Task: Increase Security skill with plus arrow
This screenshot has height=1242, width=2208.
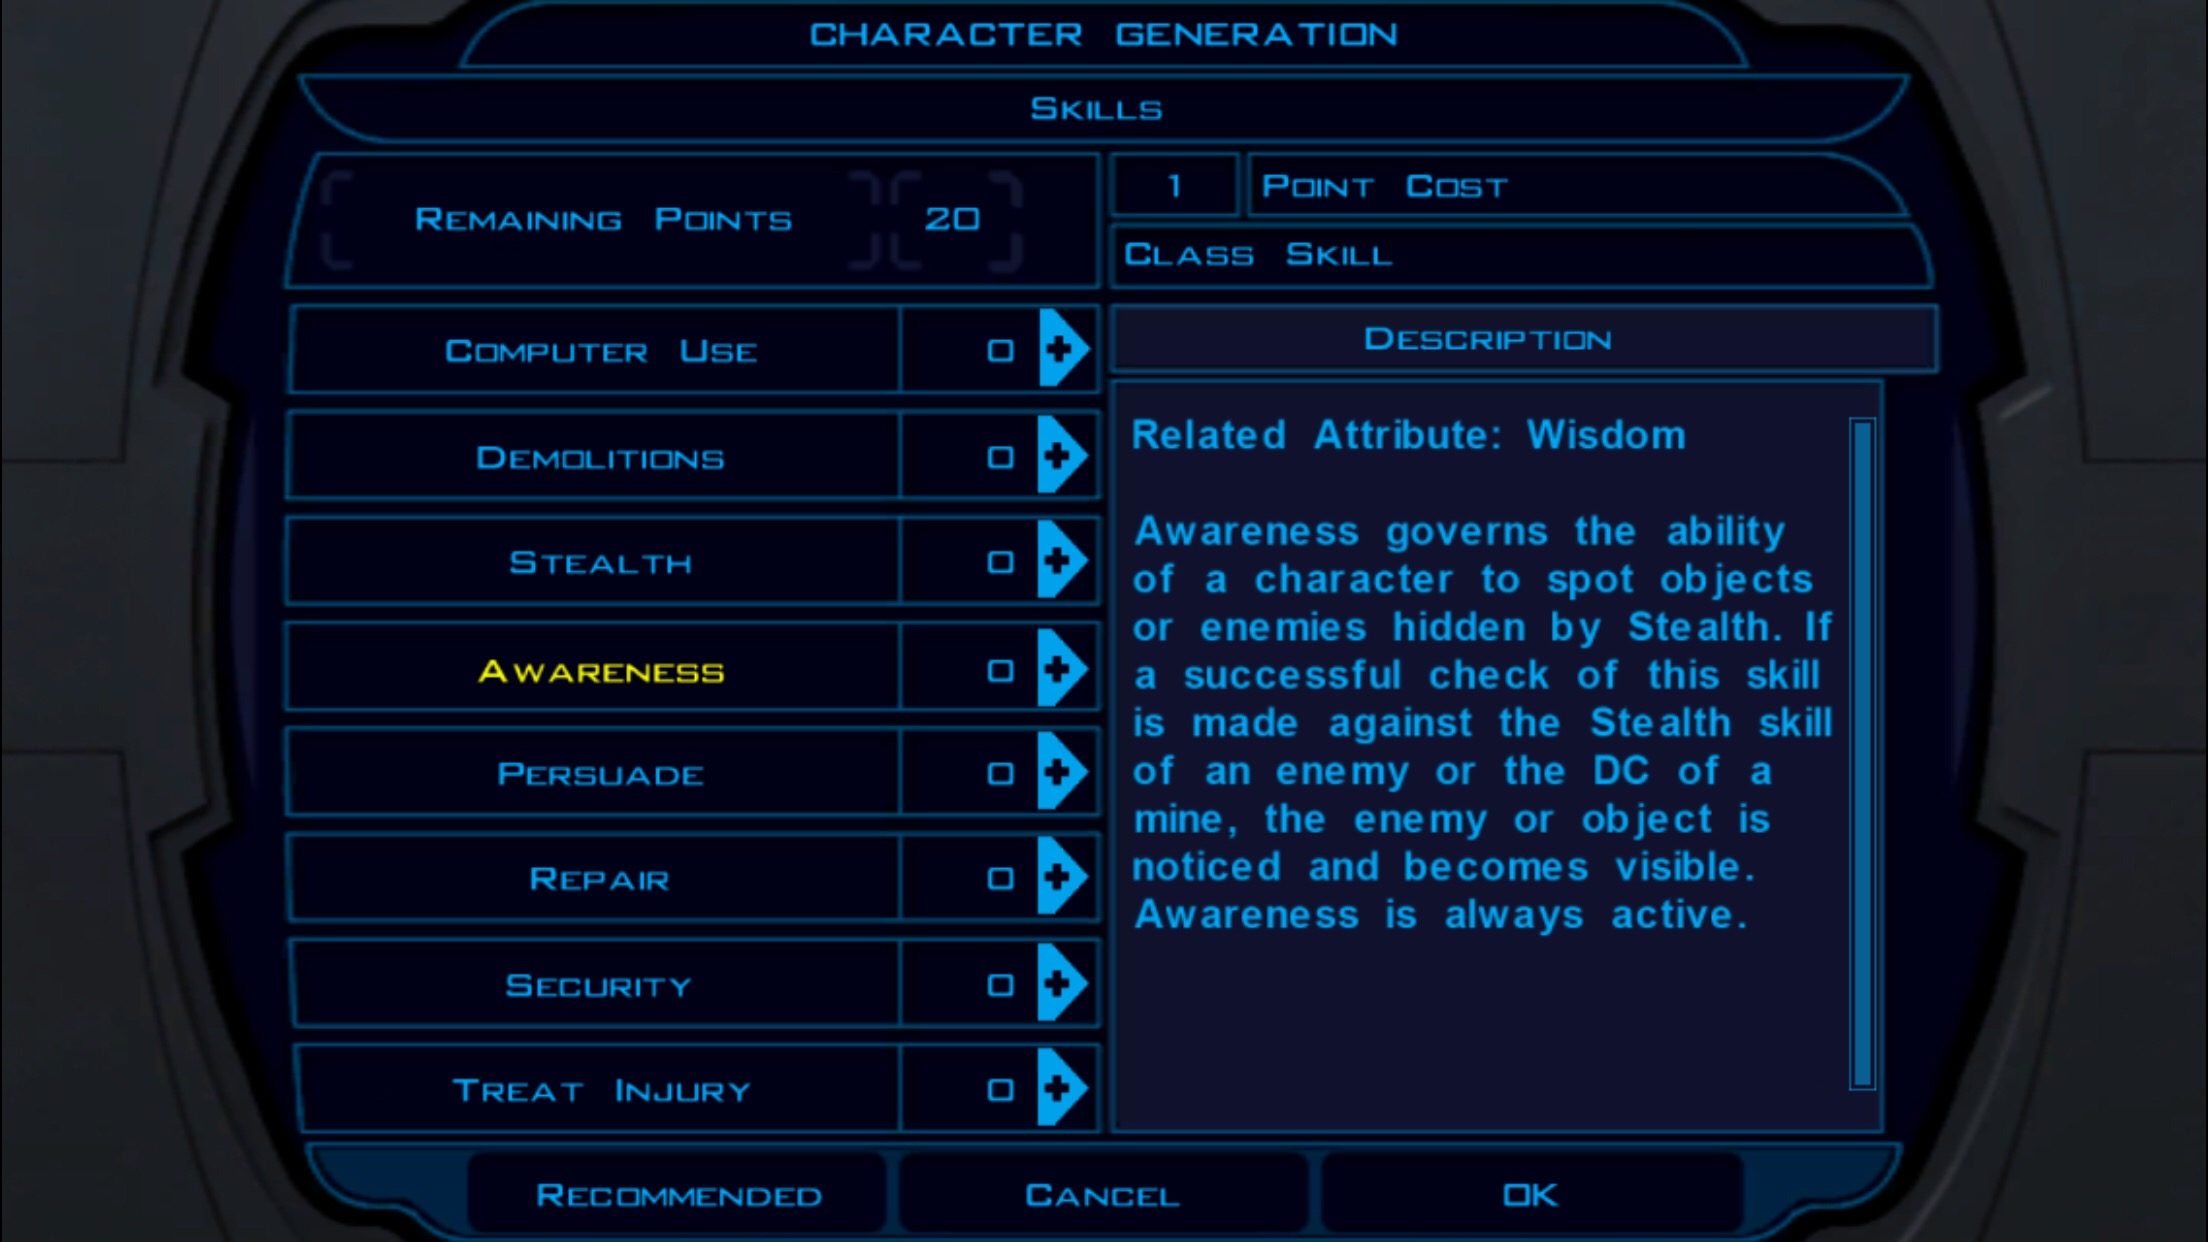Action: click(1064, 983)
